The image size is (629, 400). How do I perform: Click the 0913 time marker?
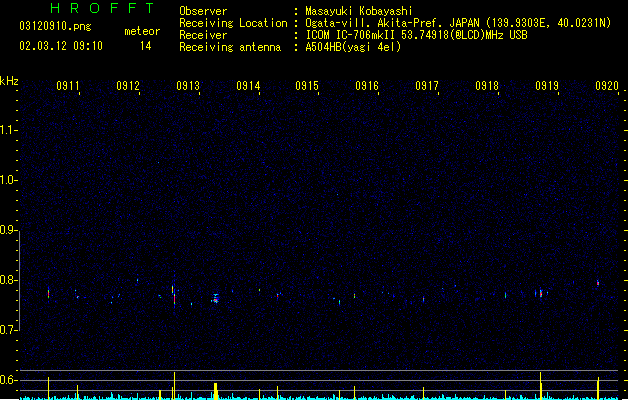188,86
